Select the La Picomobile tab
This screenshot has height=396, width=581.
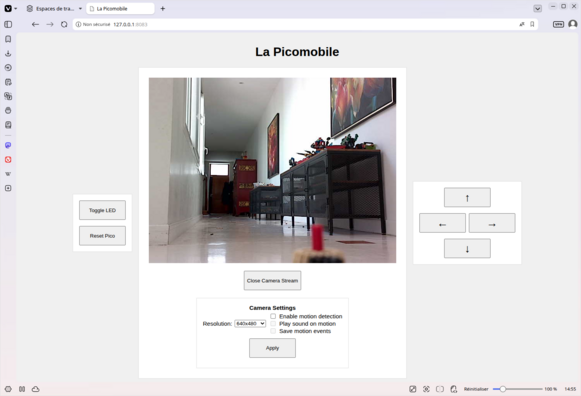tap(120, 9)
